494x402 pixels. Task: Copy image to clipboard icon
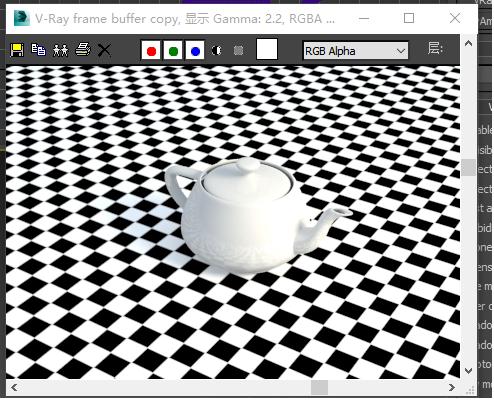(38, 50)
